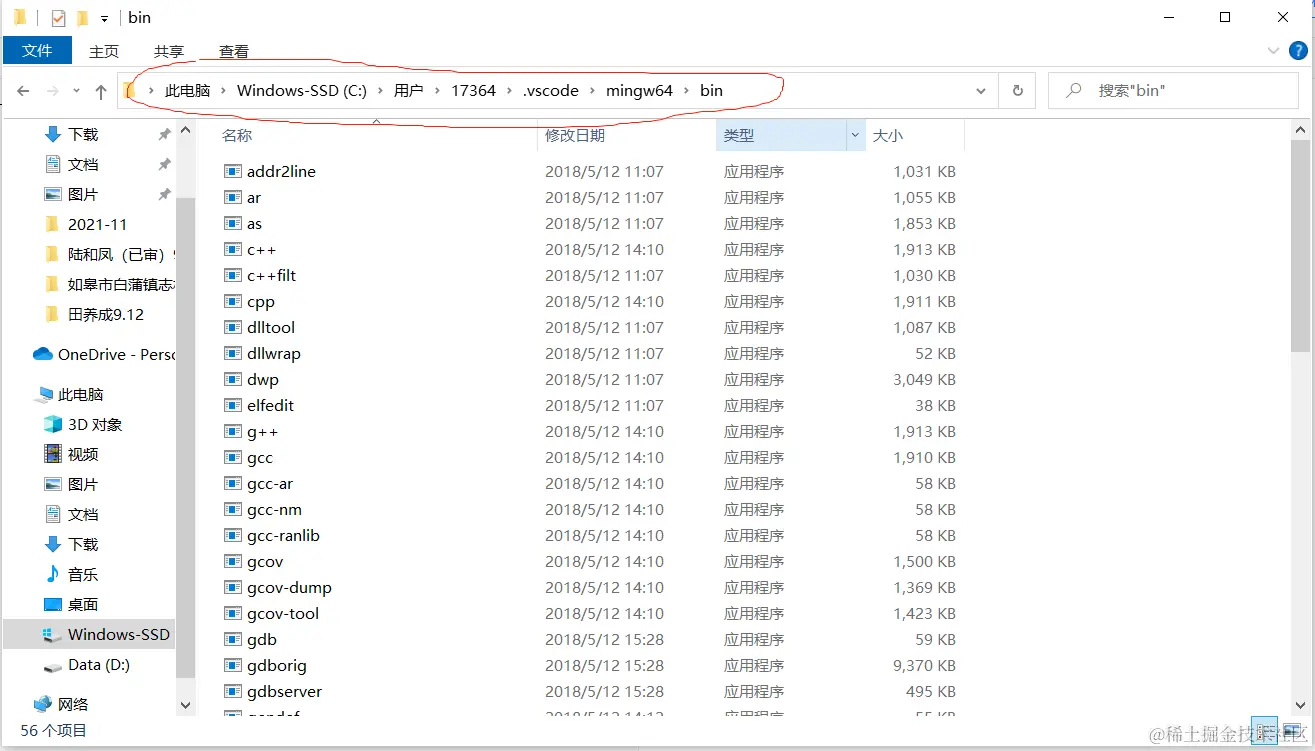This screenshot has height=751, width=1315.
Task: Open the 文件 menu
Action: 37,50
